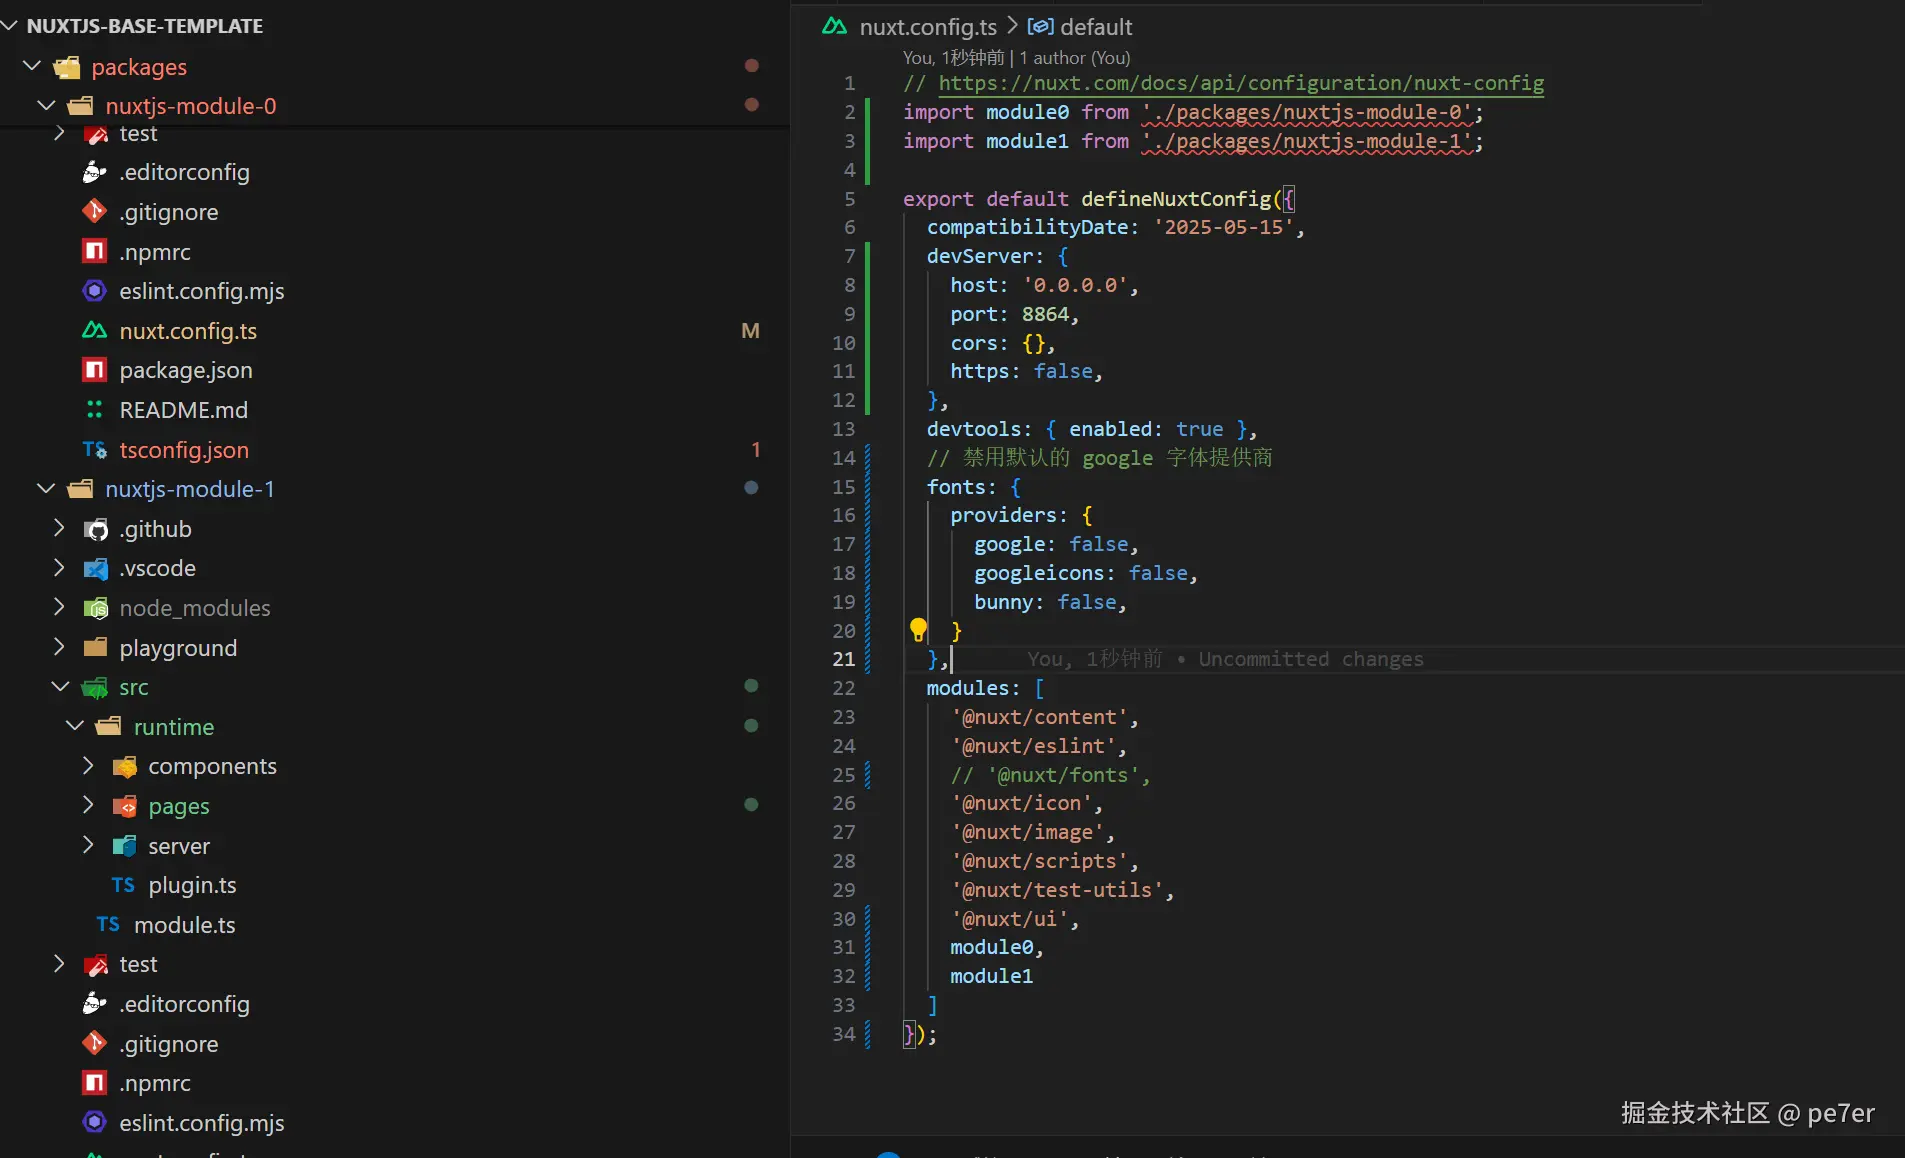
Task: Click line number 22 in the gutter
Action: tap(844, 688)
